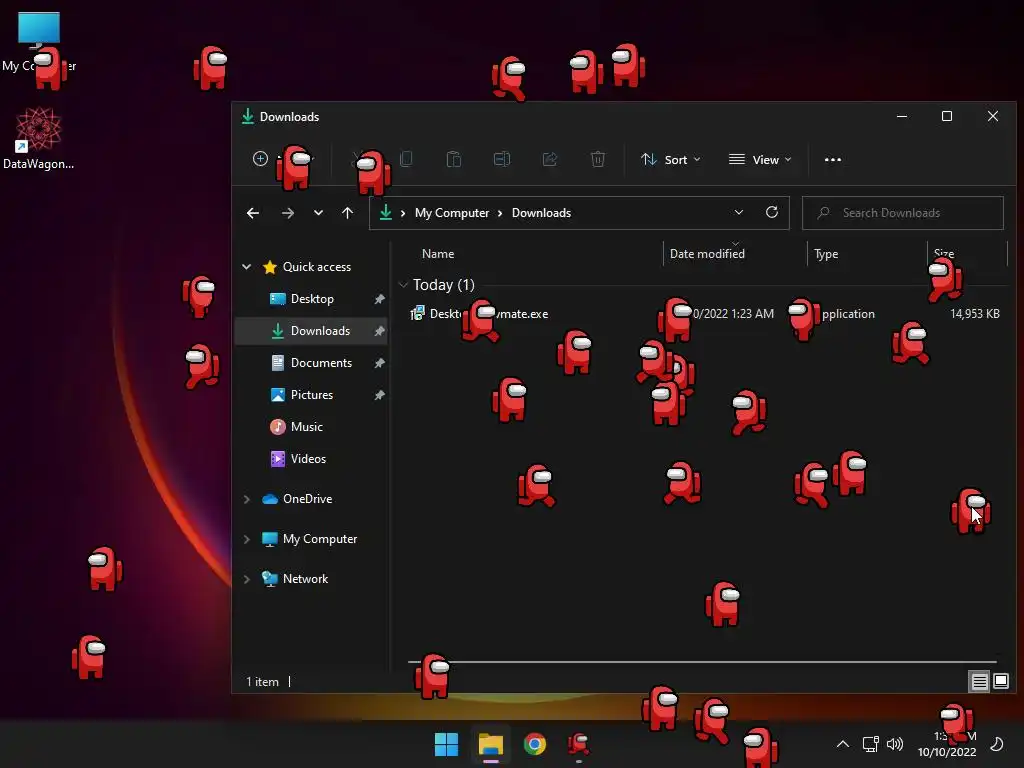
Task: Click the 1 item status text
Action: (x=263, y=682)
